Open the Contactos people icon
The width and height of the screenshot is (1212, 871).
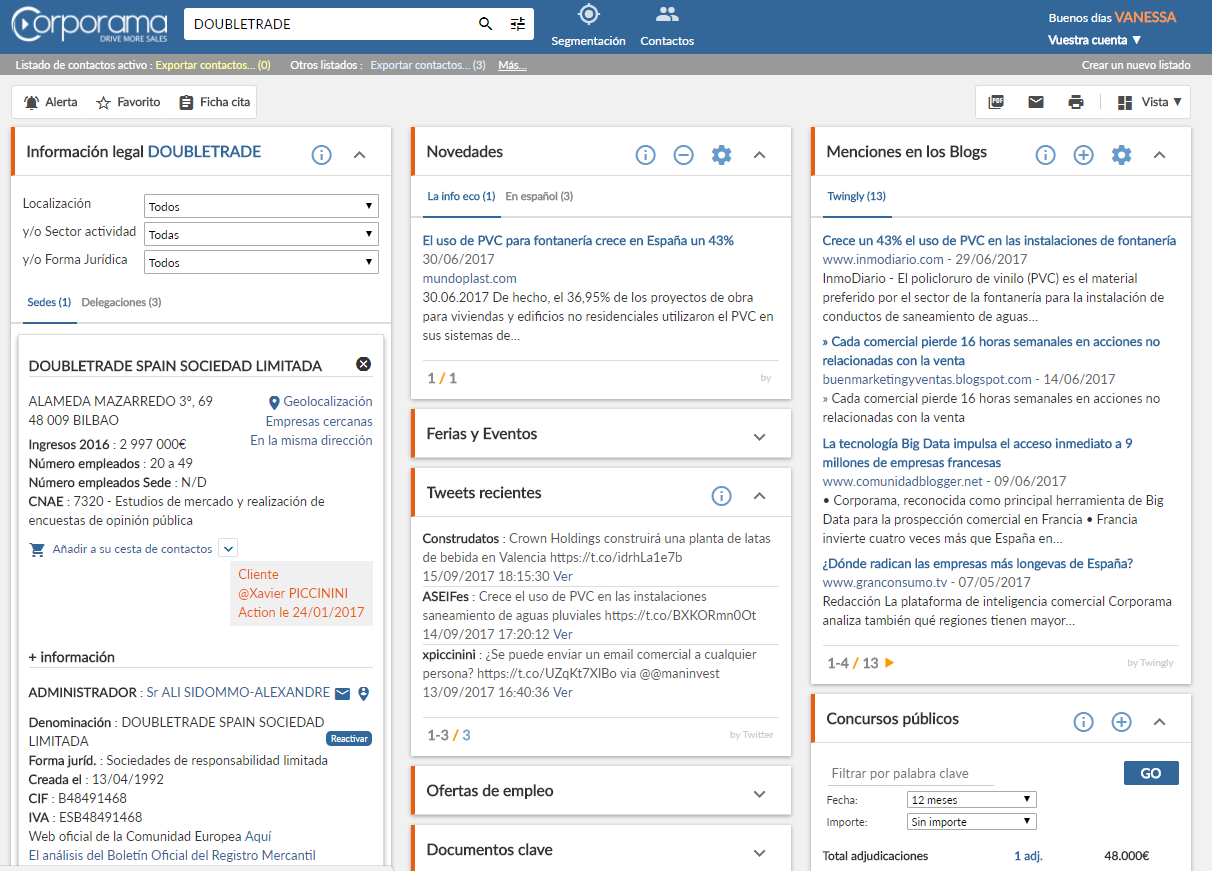pyautogui.click(x=667, y=14)
